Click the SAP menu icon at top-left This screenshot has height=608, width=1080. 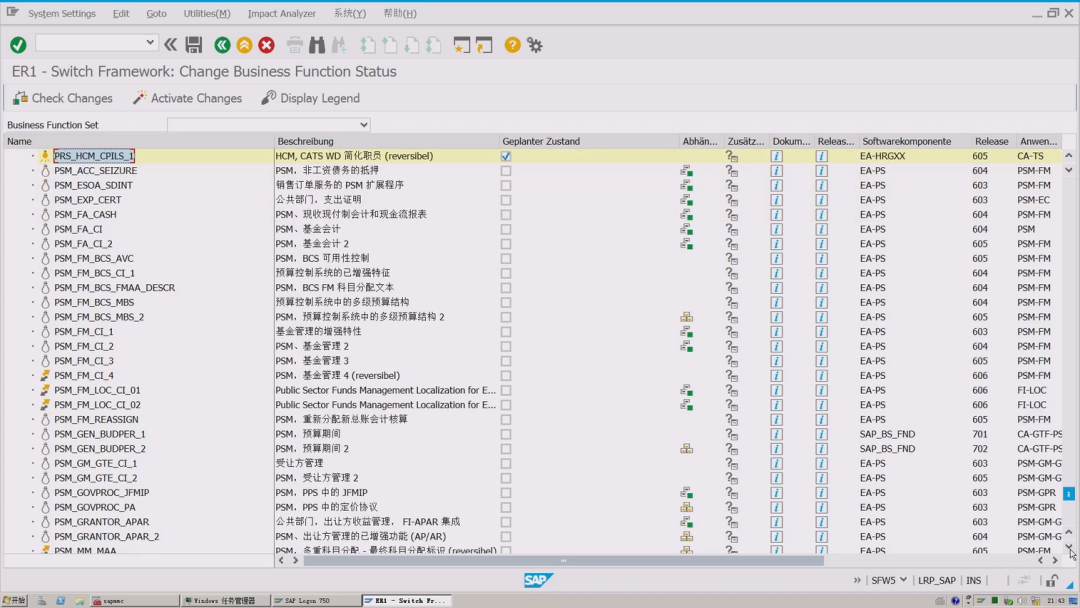[x=12, y=12]
